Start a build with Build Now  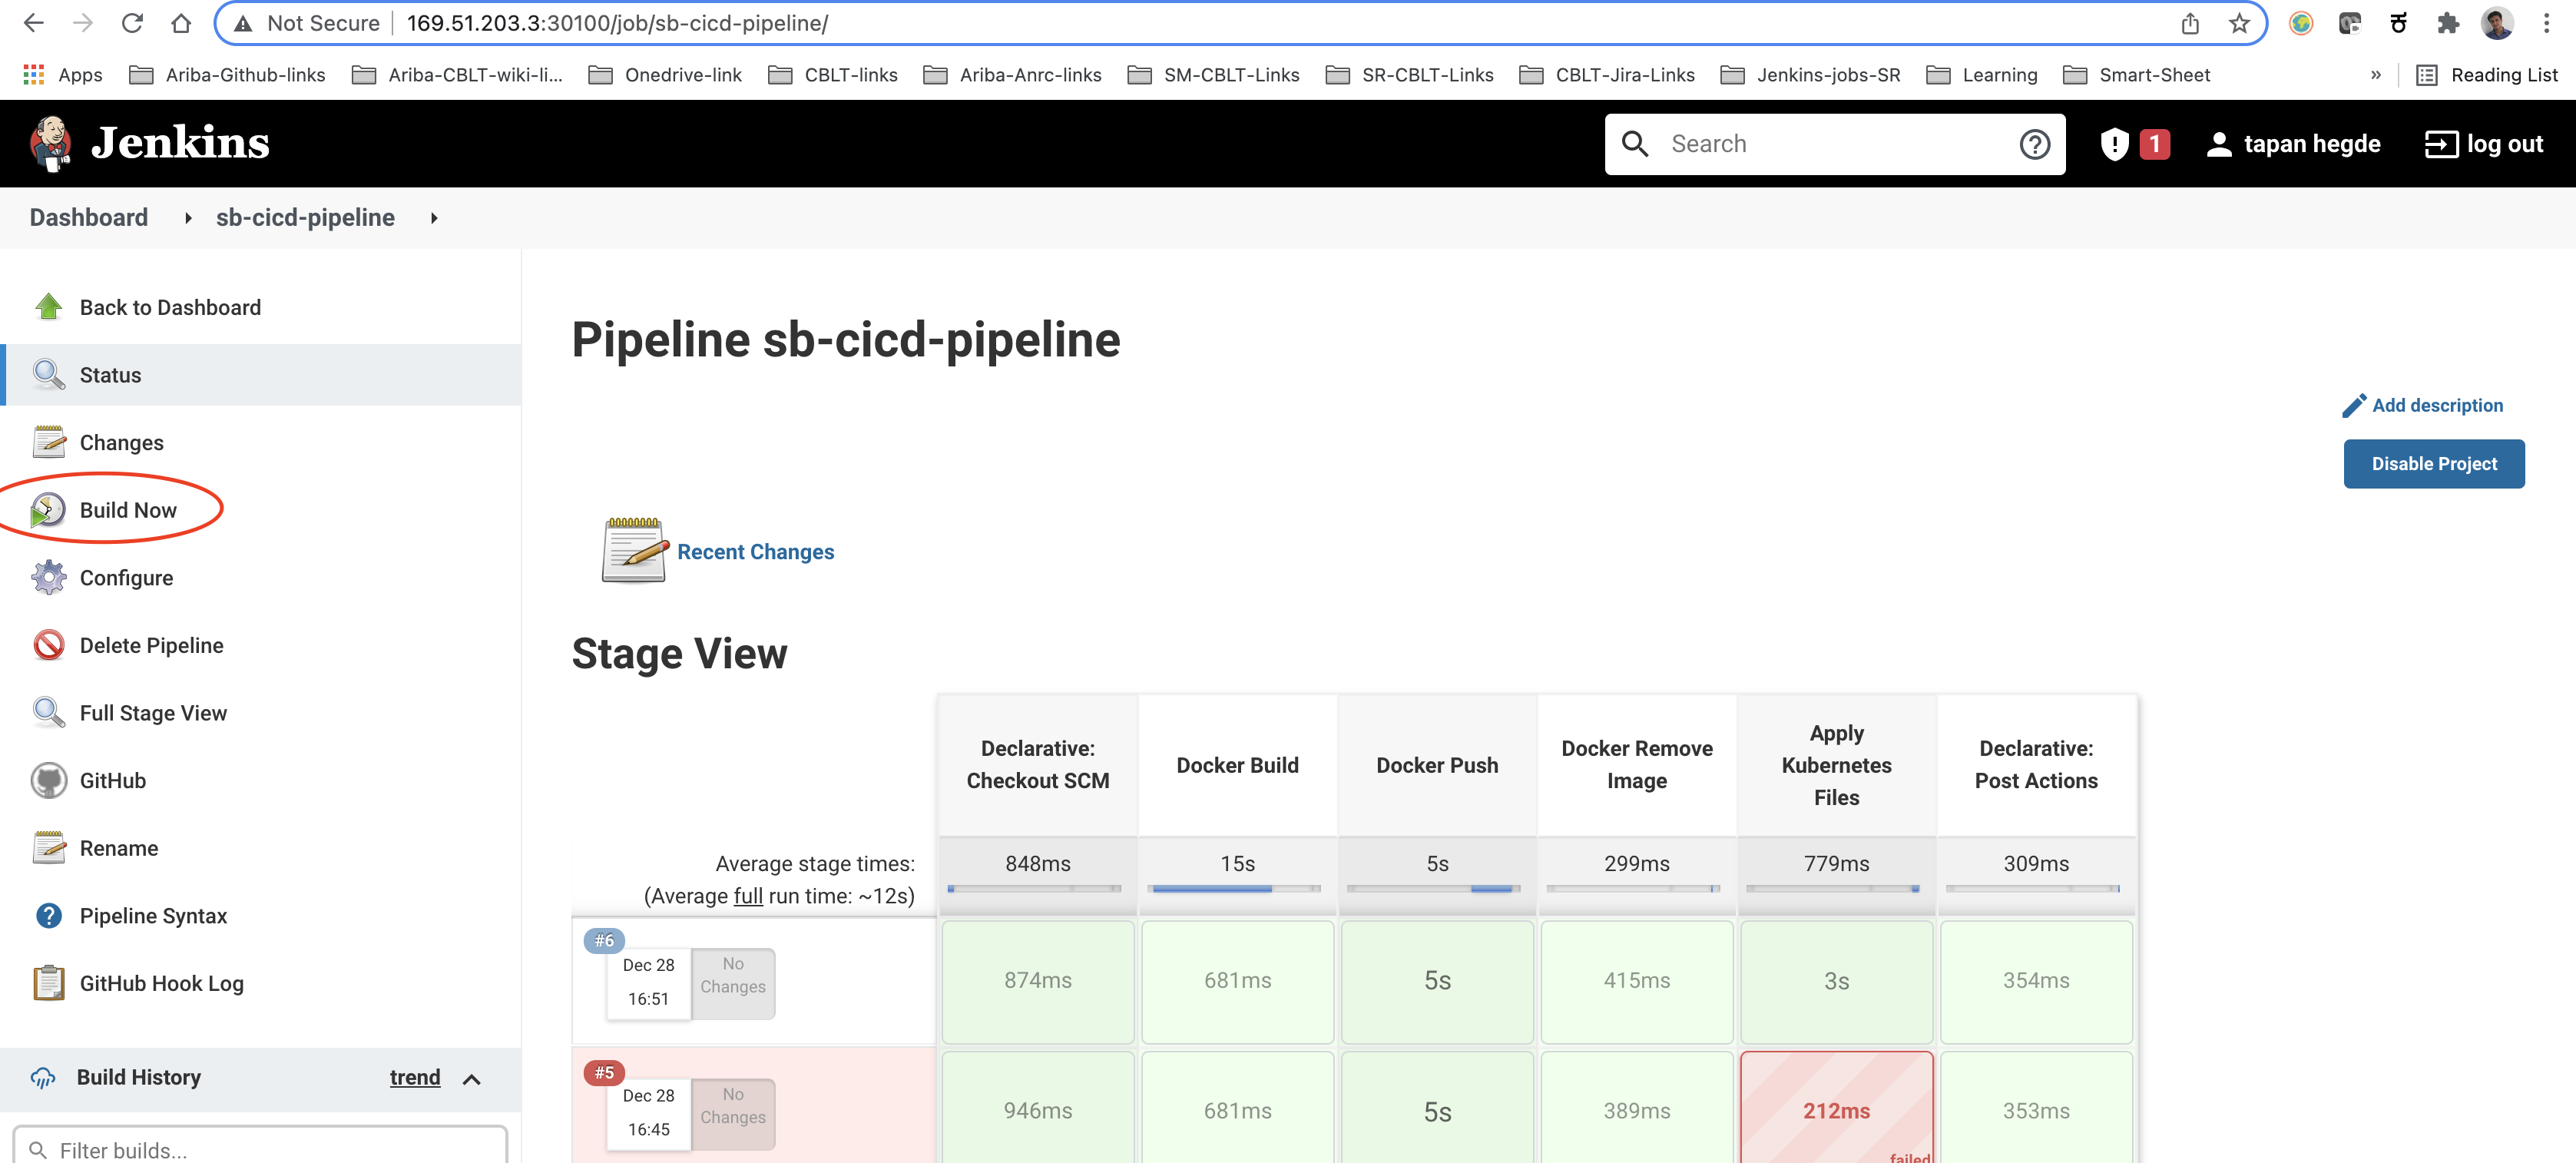(x=128, y=510)
